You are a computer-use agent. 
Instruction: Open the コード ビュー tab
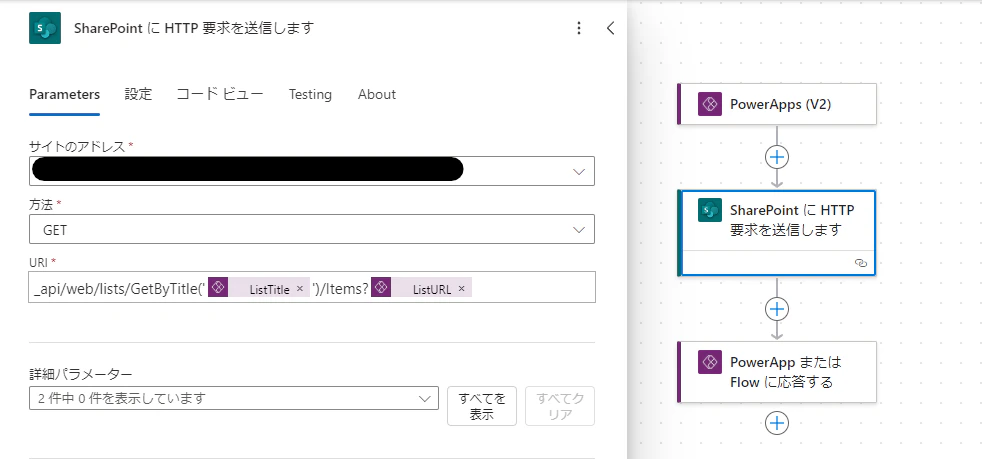point(220,95)
